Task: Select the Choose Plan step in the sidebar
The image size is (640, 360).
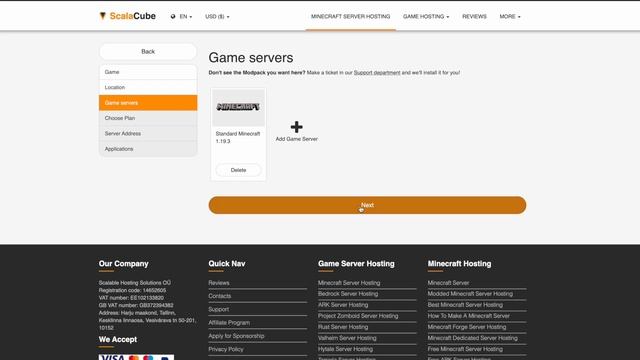Action: click(148, 118)
